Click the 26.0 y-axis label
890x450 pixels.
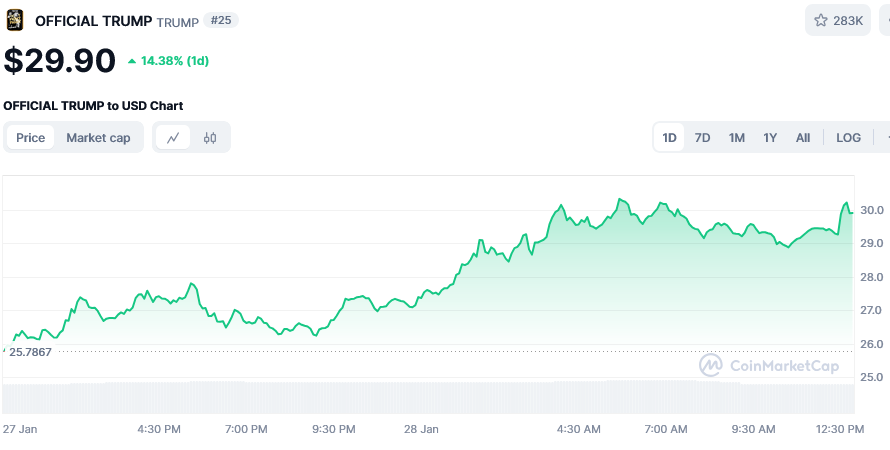point(872,344)
